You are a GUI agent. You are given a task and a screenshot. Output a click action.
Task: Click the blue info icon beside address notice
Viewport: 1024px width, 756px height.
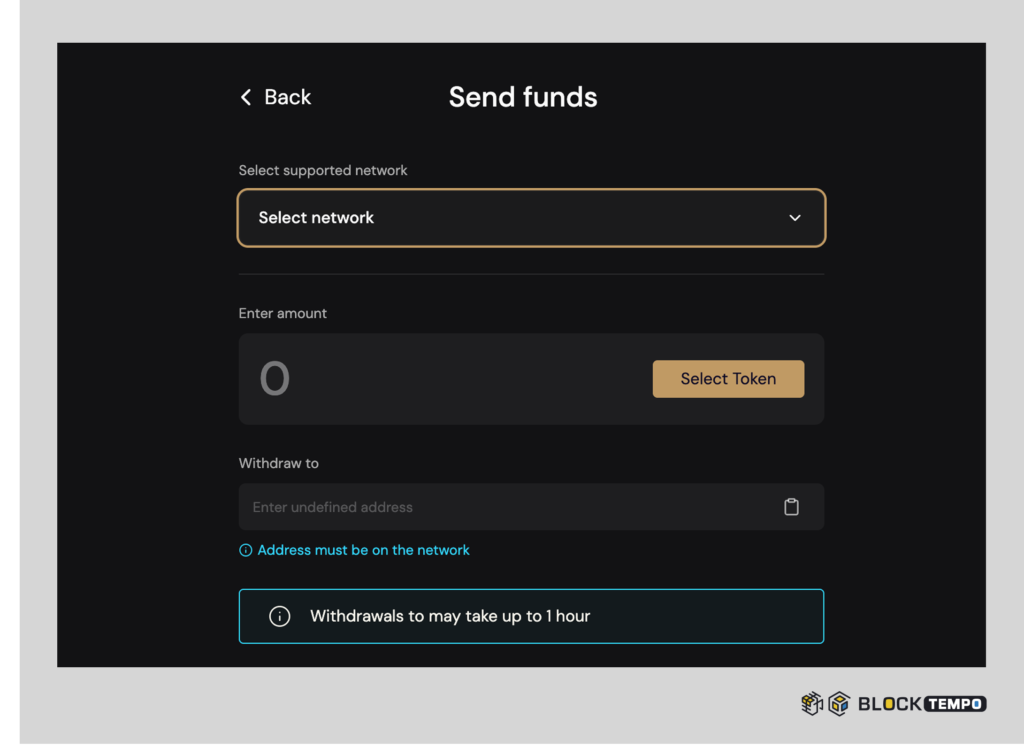(245, 550)
